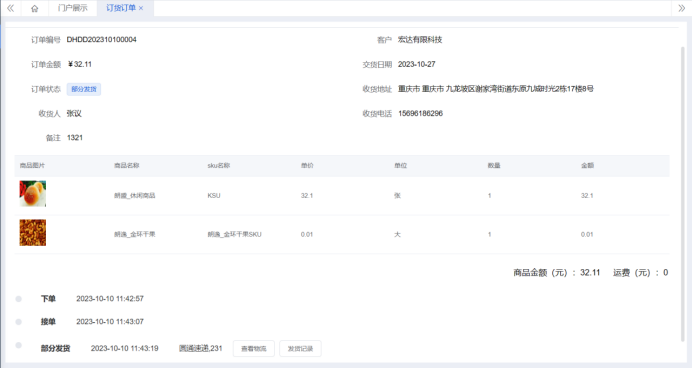Click the vertical scrollbar on the right
The height and width of the screenshot is (369, 693).
[683, 194]
